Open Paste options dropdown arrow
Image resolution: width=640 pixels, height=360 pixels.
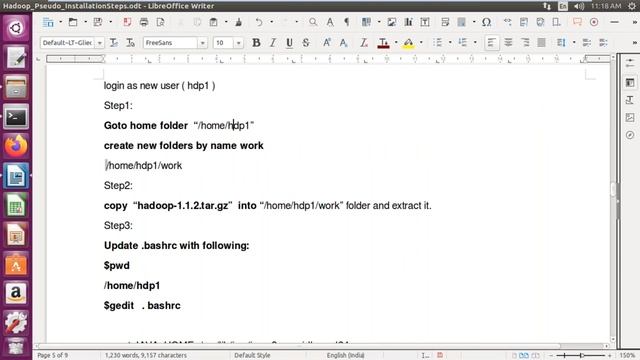point(226,22)
